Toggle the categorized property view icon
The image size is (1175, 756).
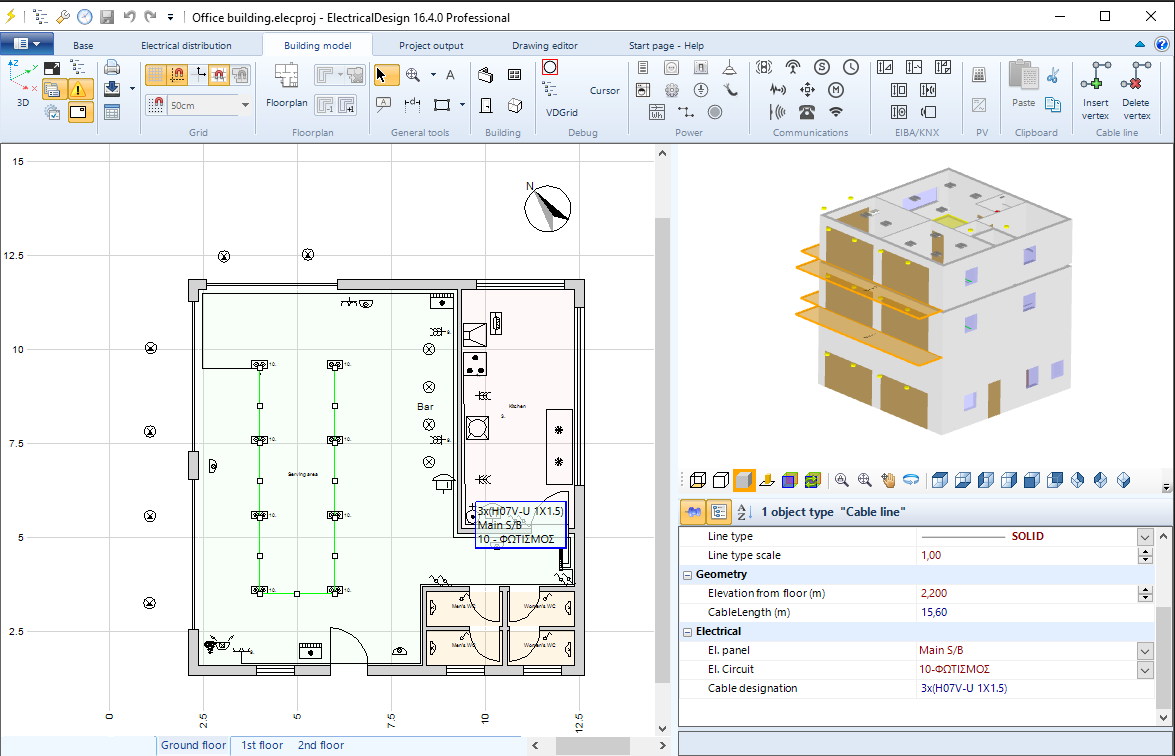point(719,511)
